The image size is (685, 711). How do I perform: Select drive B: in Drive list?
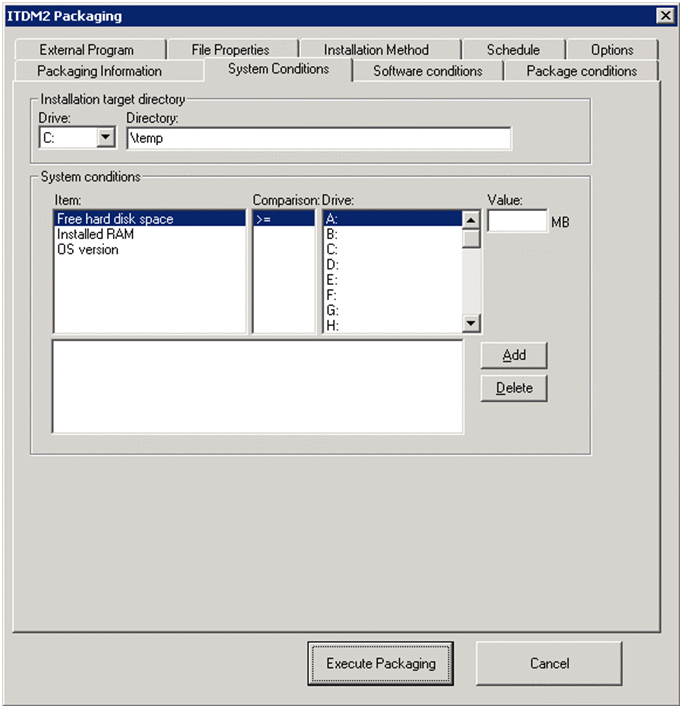pyautogui.click(x=393, y=234)
